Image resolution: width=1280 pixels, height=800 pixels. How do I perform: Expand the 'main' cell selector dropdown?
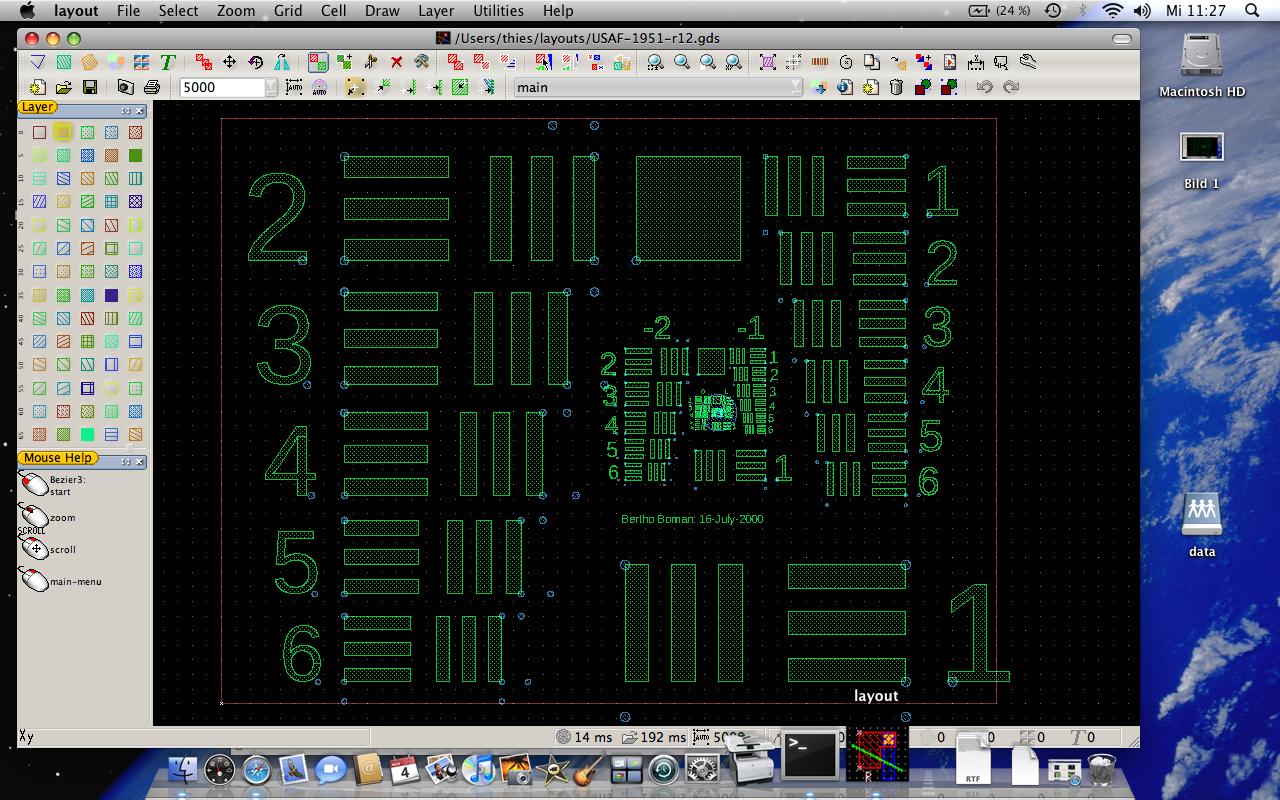point(796,87)
